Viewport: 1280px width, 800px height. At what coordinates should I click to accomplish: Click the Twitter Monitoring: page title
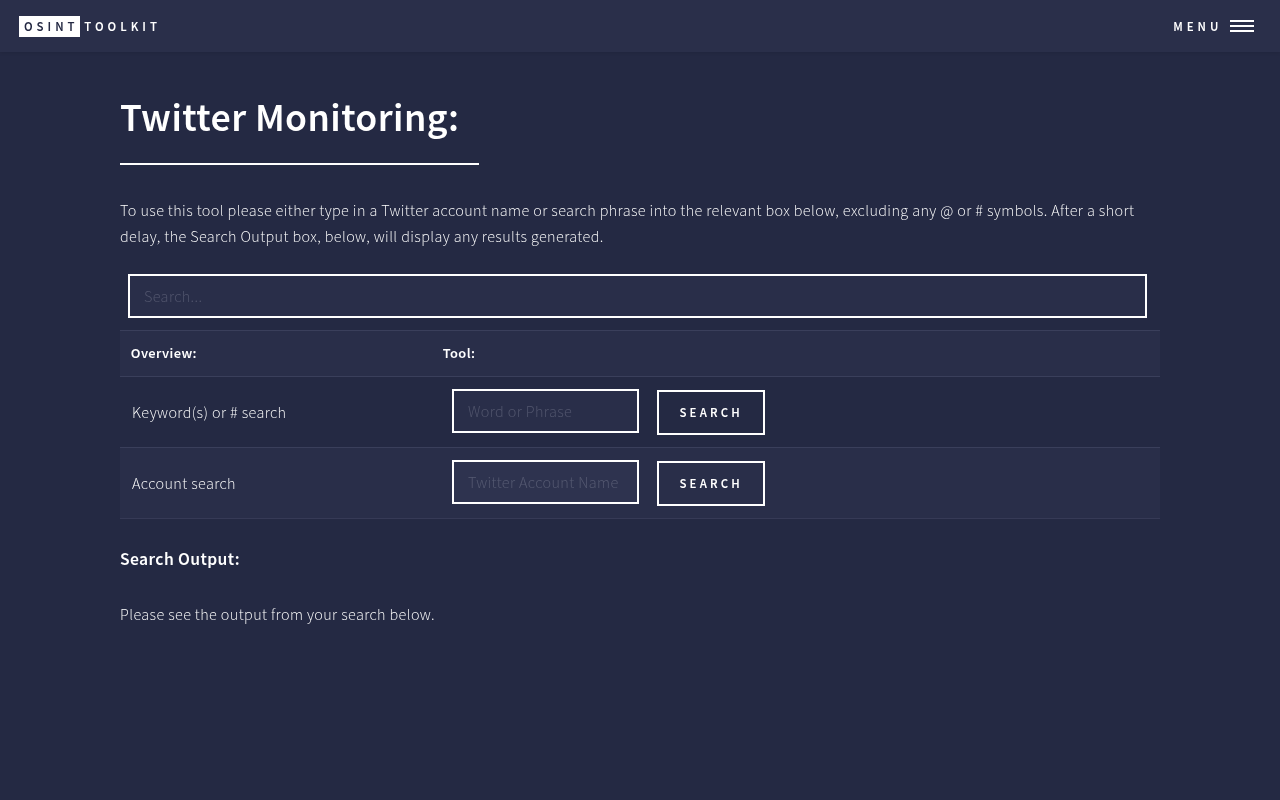click(x=289, y=118)
